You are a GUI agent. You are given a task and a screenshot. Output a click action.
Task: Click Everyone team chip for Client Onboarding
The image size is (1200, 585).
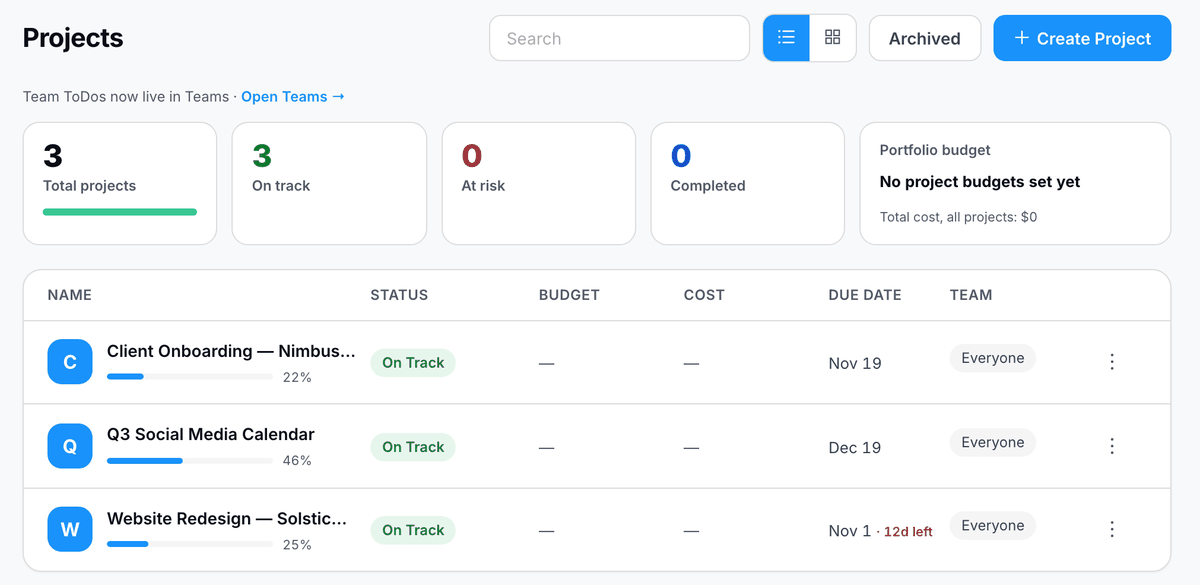[x=993, y=358]
